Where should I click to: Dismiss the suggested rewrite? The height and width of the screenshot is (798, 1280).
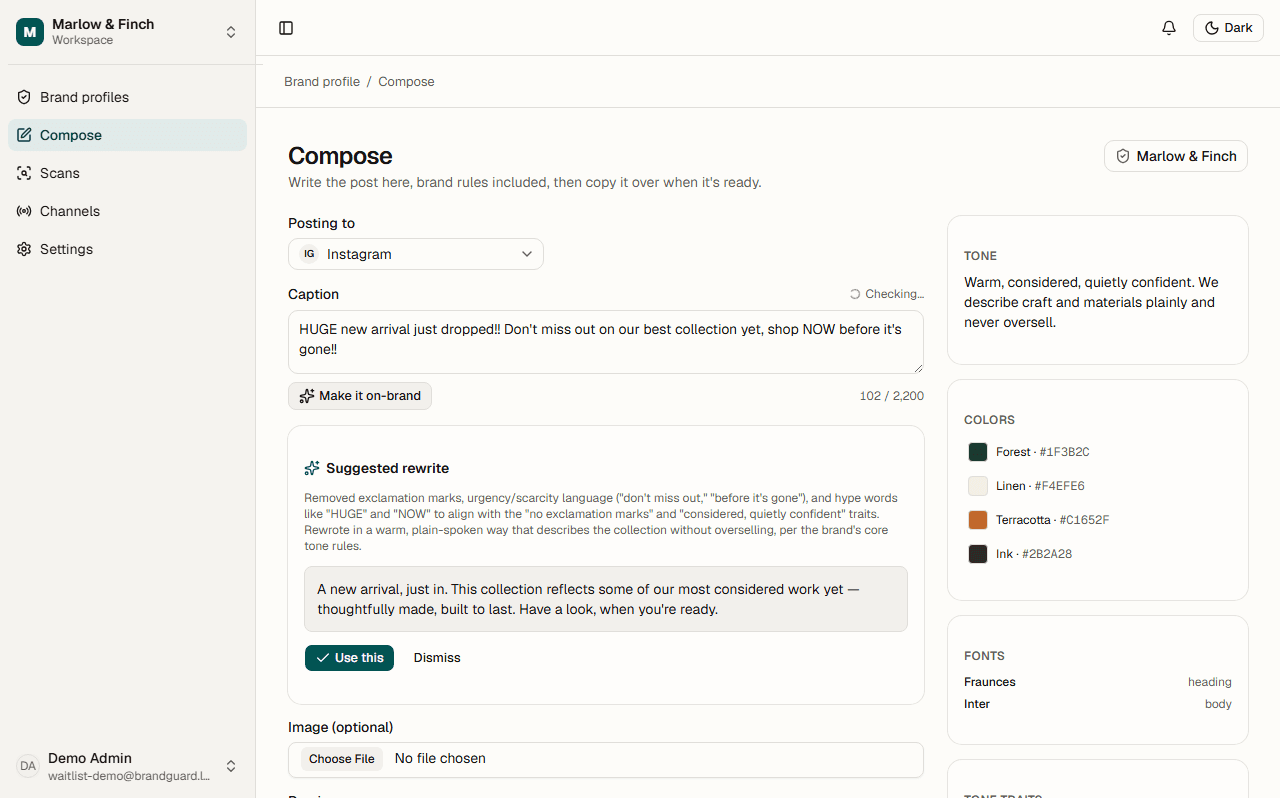tap(437, 658)
